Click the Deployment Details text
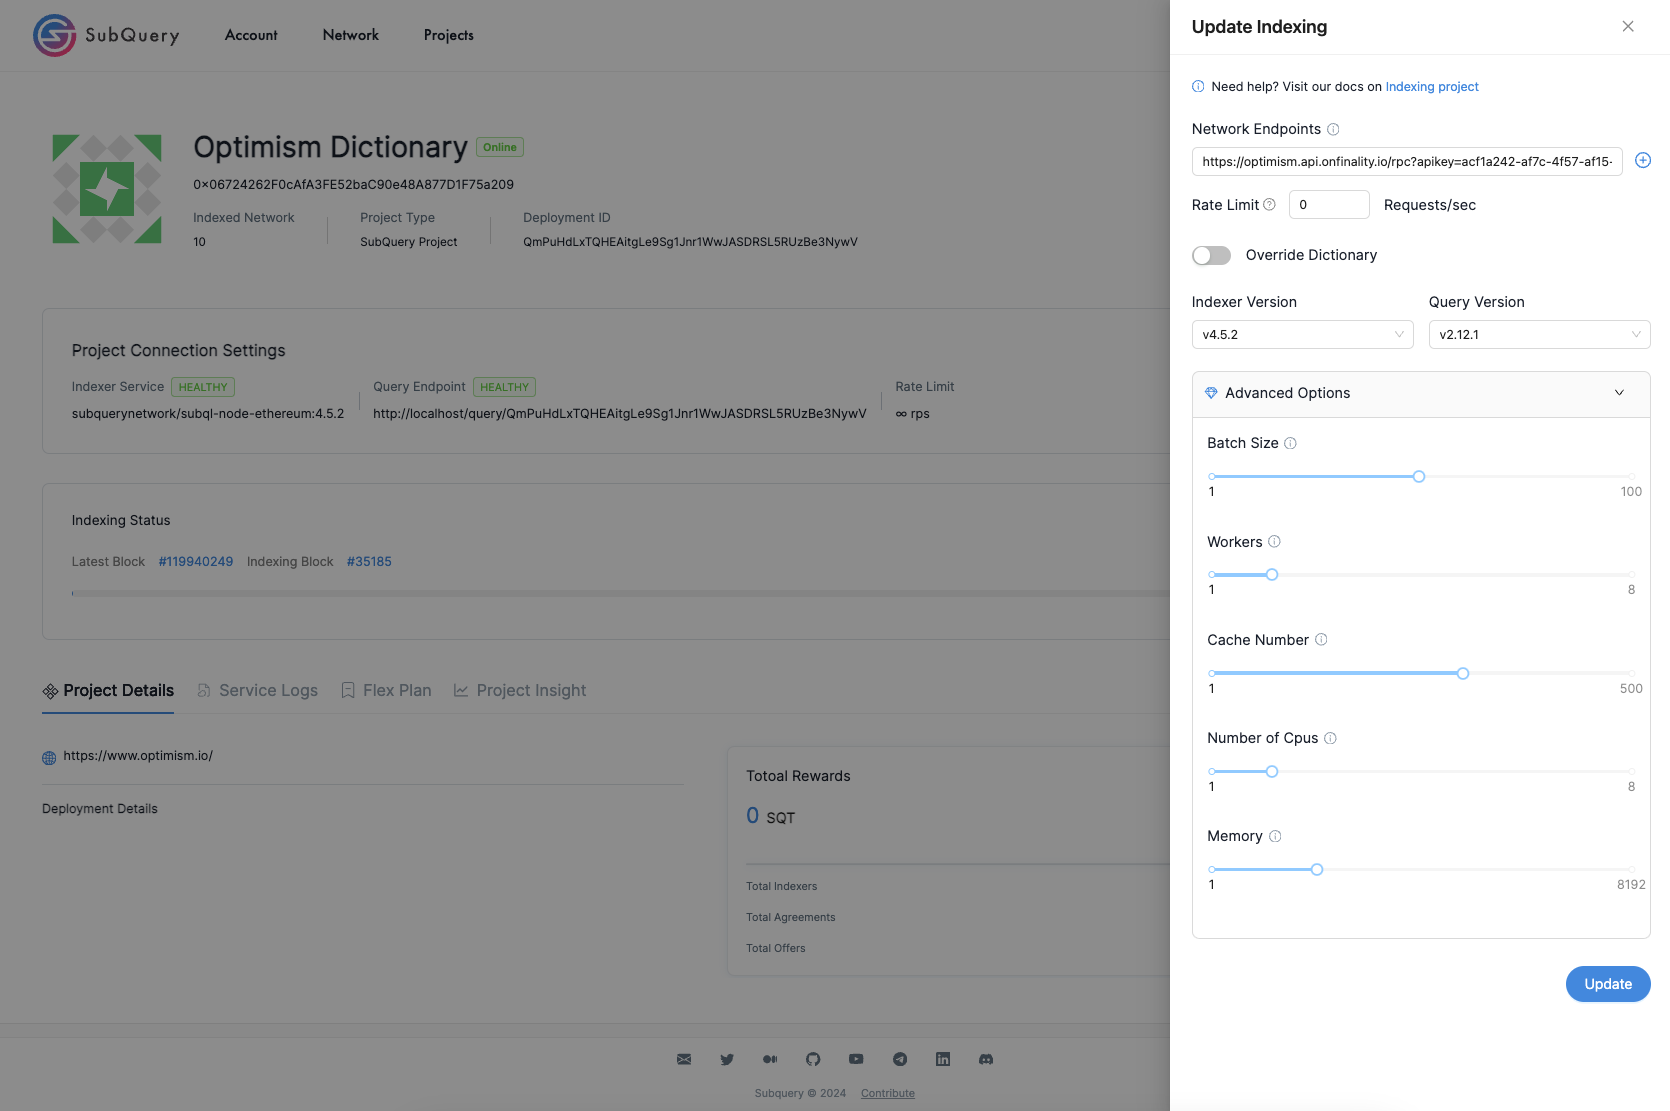Image resolution: width=1670 pixels, height=1111 pixels. pyautogui.click(x=100, y=809)
